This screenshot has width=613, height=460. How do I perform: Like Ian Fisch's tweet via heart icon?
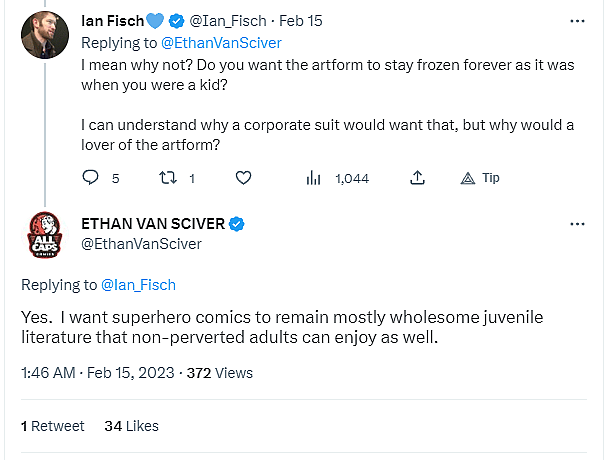(x=243, y=178)
